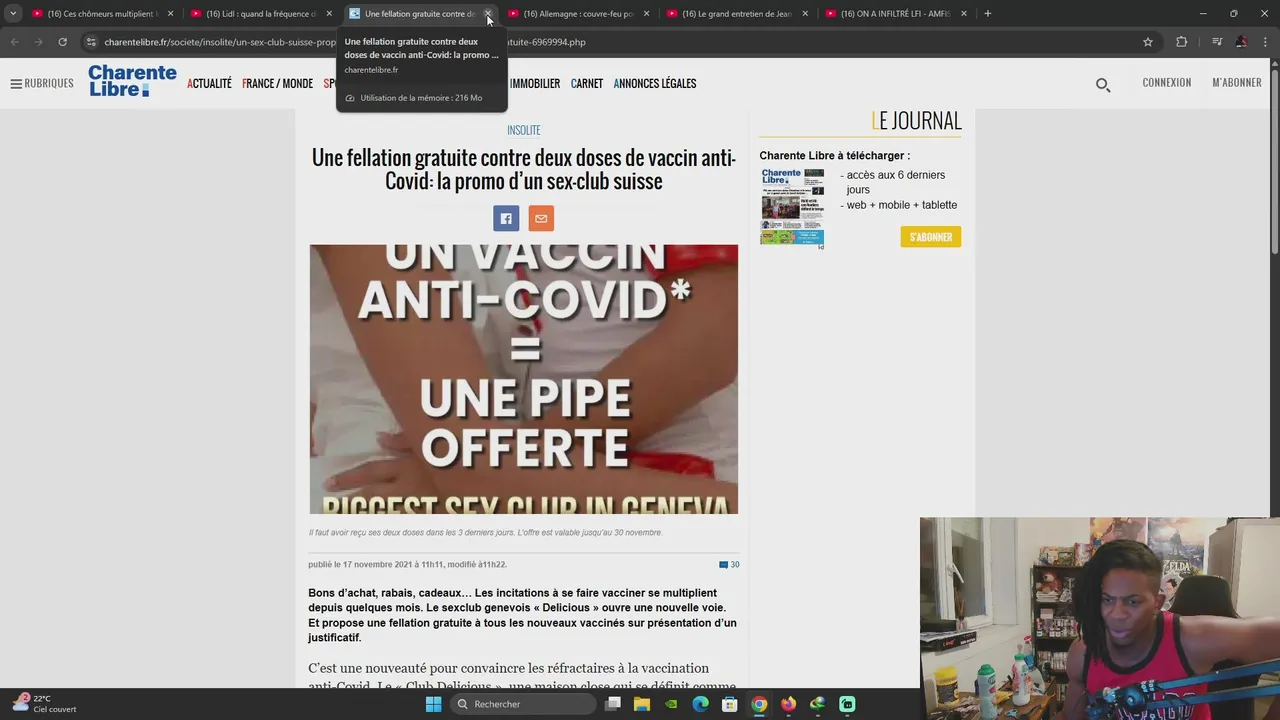1280x720 pixels.
Task: Click the address bar URL field
Action: [x=620, y=42]
